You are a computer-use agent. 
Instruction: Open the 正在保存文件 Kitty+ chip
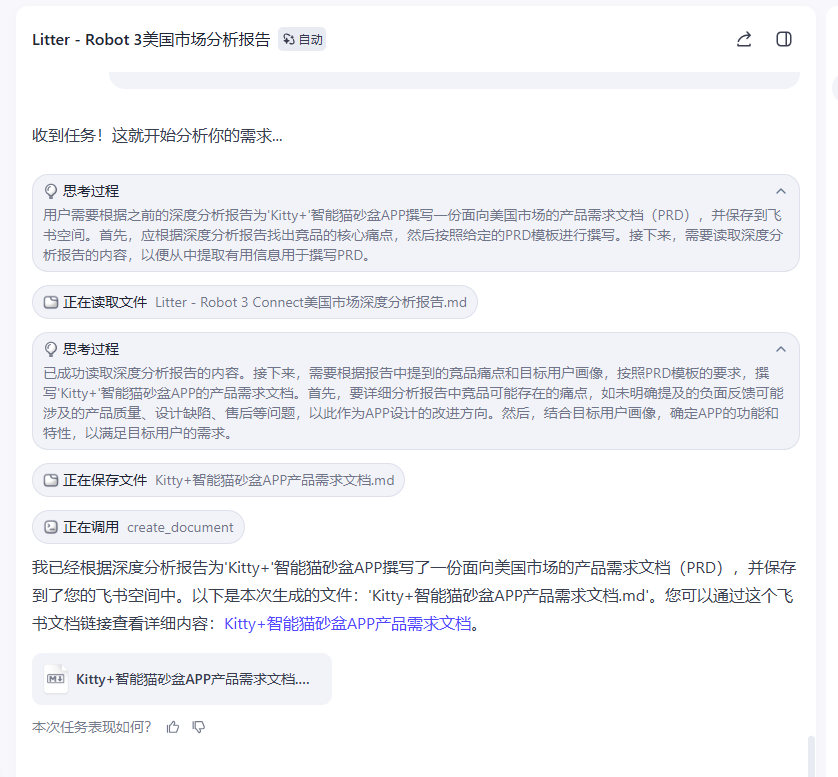pos(219,480)
